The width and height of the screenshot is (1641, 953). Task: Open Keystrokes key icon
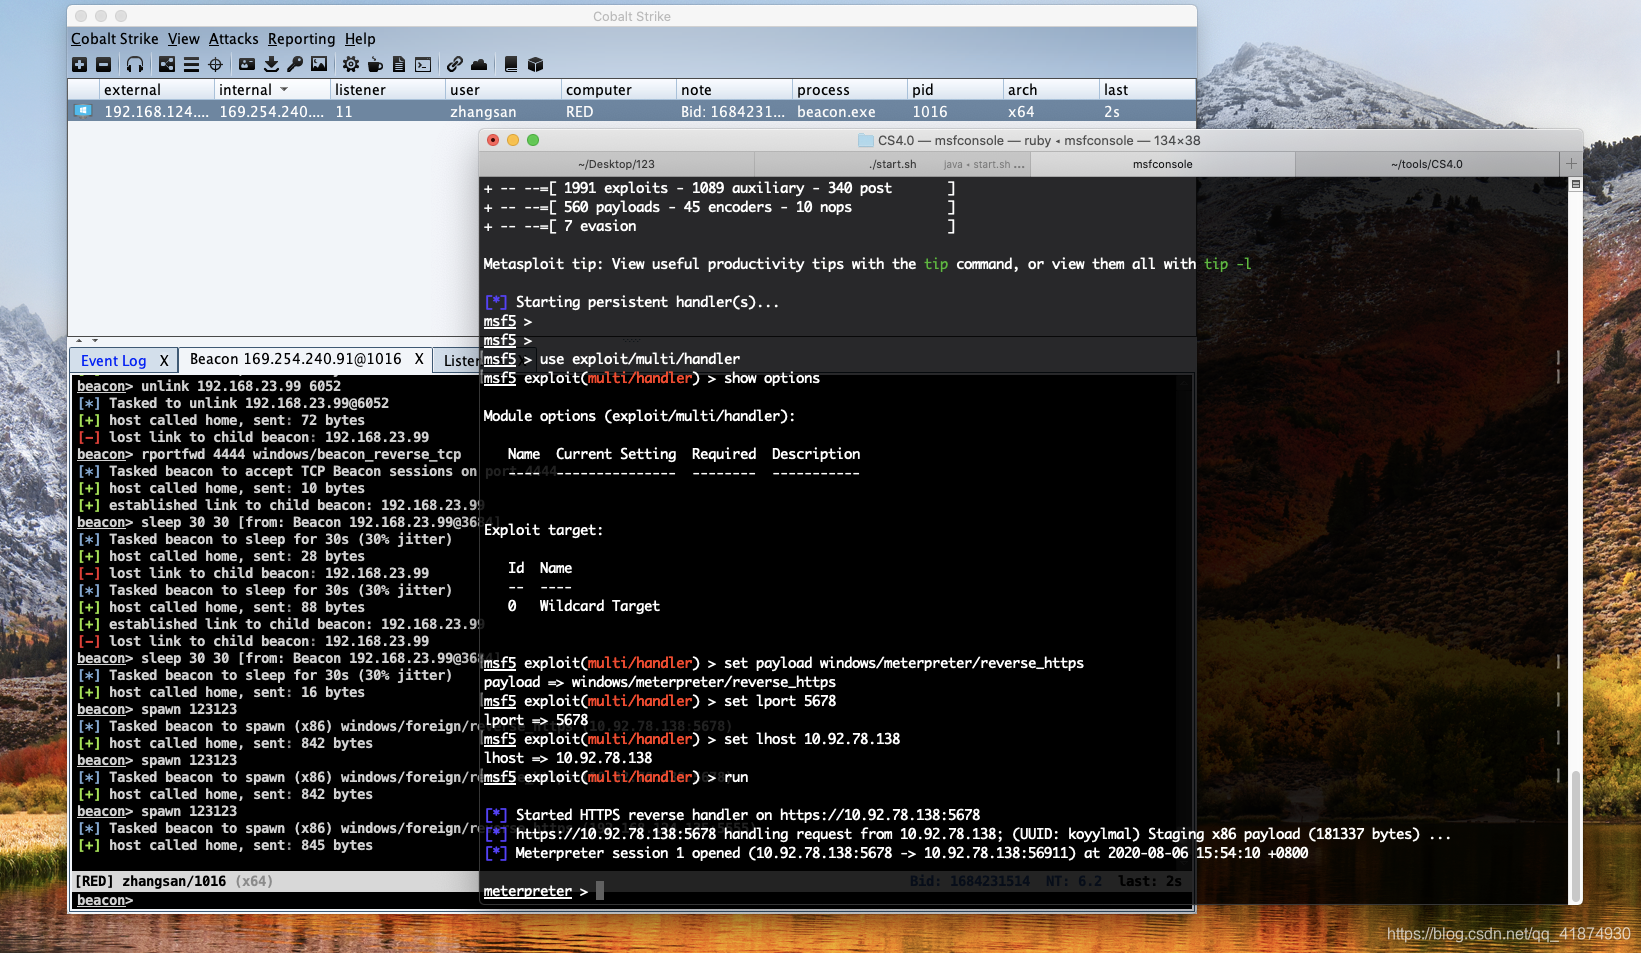(295, 64)
